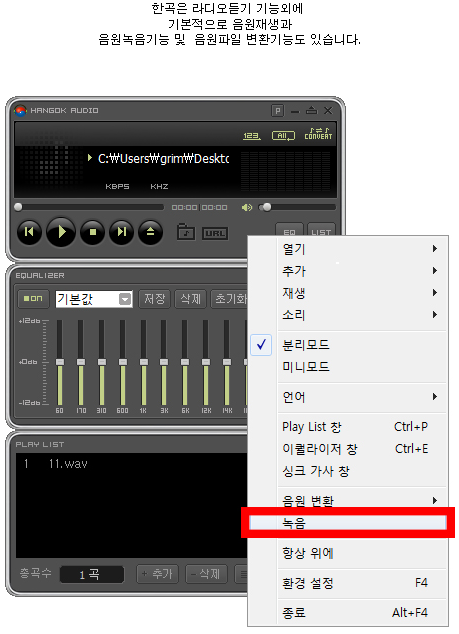This screenshot has height=634, width=459.
Task: Click the 저장 equalizer button
Action: click(154, 299)
